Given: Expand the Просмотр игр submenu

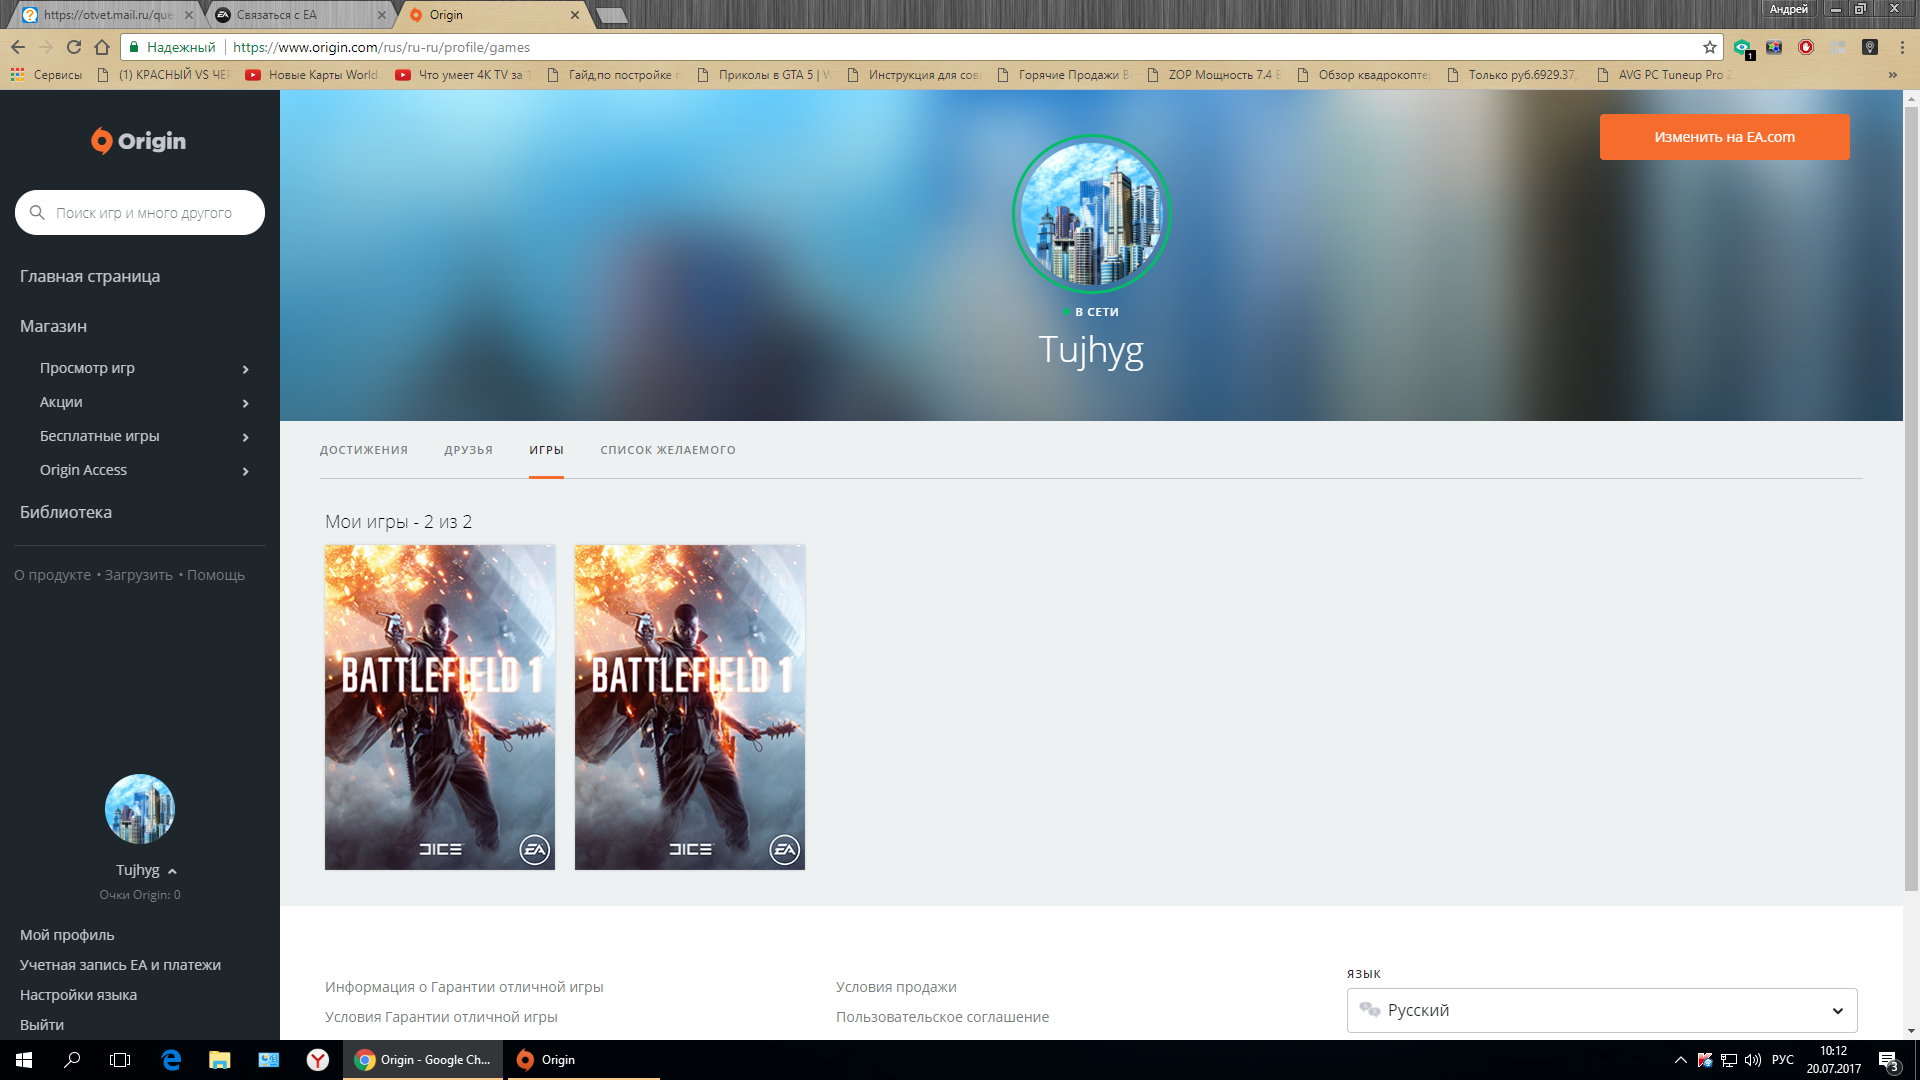Looking at the screenshot, I should tap(246, 369).
